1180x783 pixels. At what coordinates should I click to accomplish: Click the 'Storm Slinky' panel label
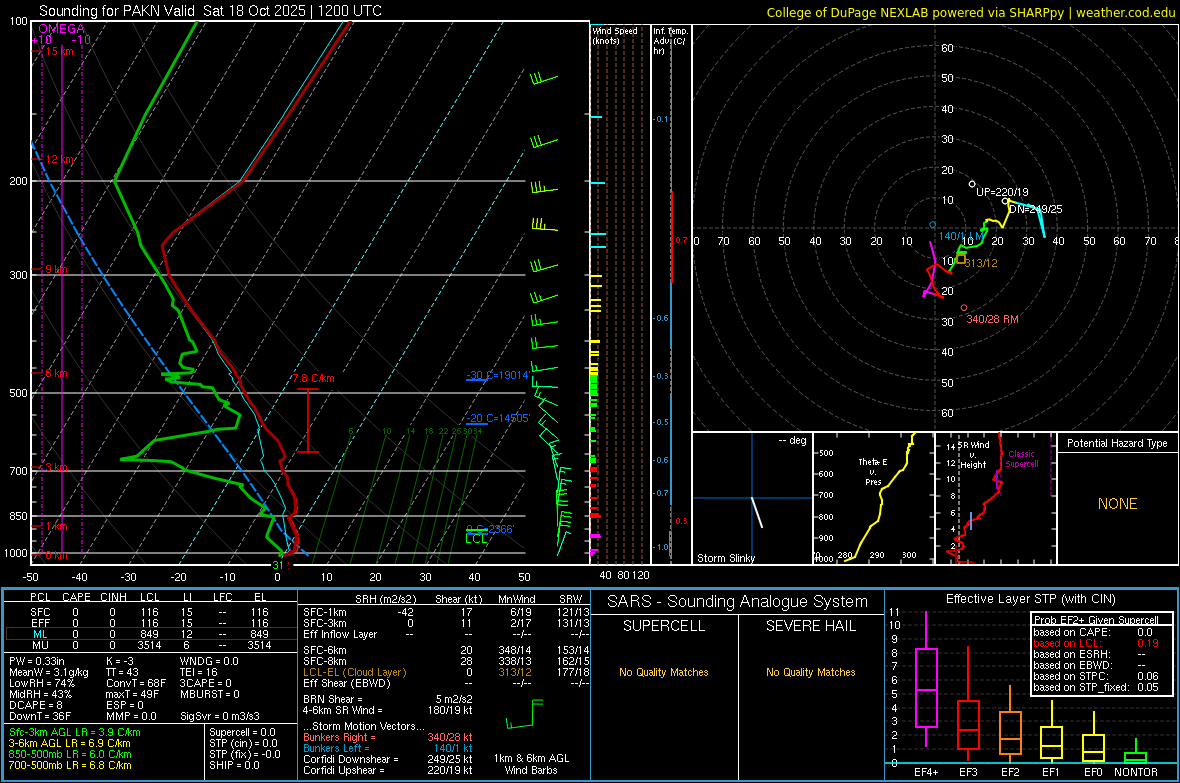coord(725,558)
